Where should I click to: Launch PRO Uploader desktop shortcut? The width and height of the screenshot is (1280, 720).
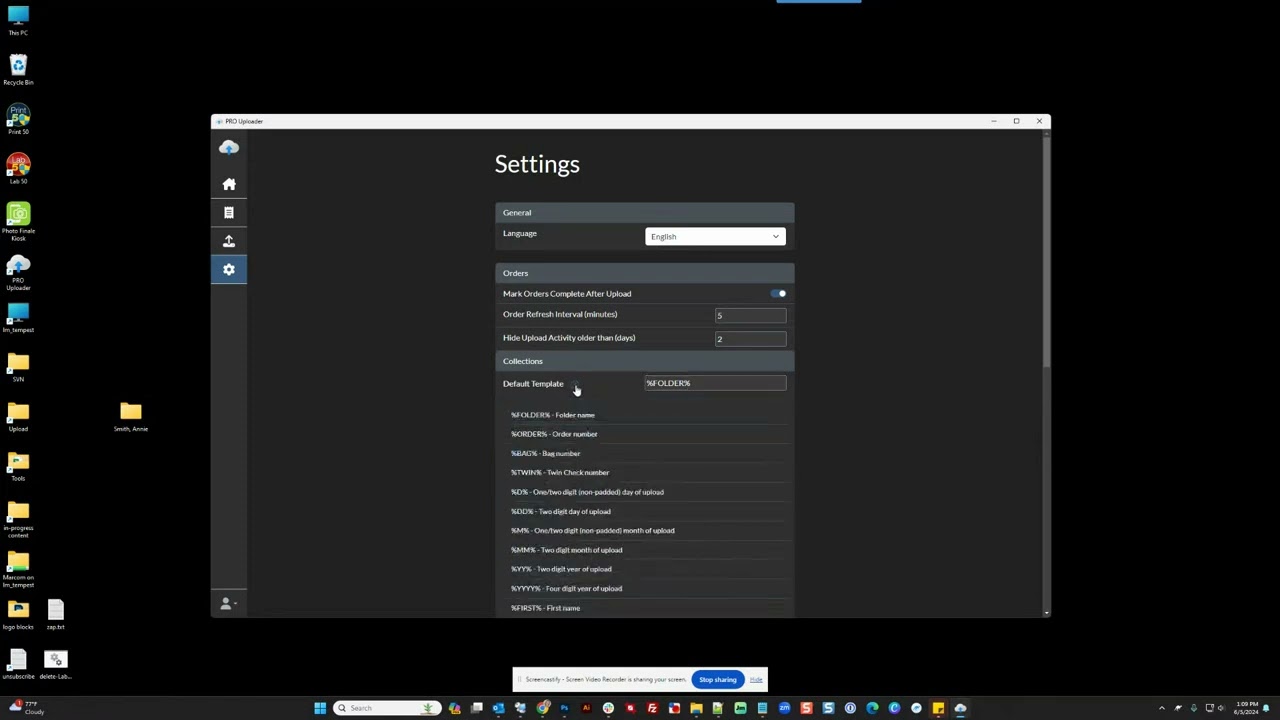pyautogui.click(x=18, y=272)
